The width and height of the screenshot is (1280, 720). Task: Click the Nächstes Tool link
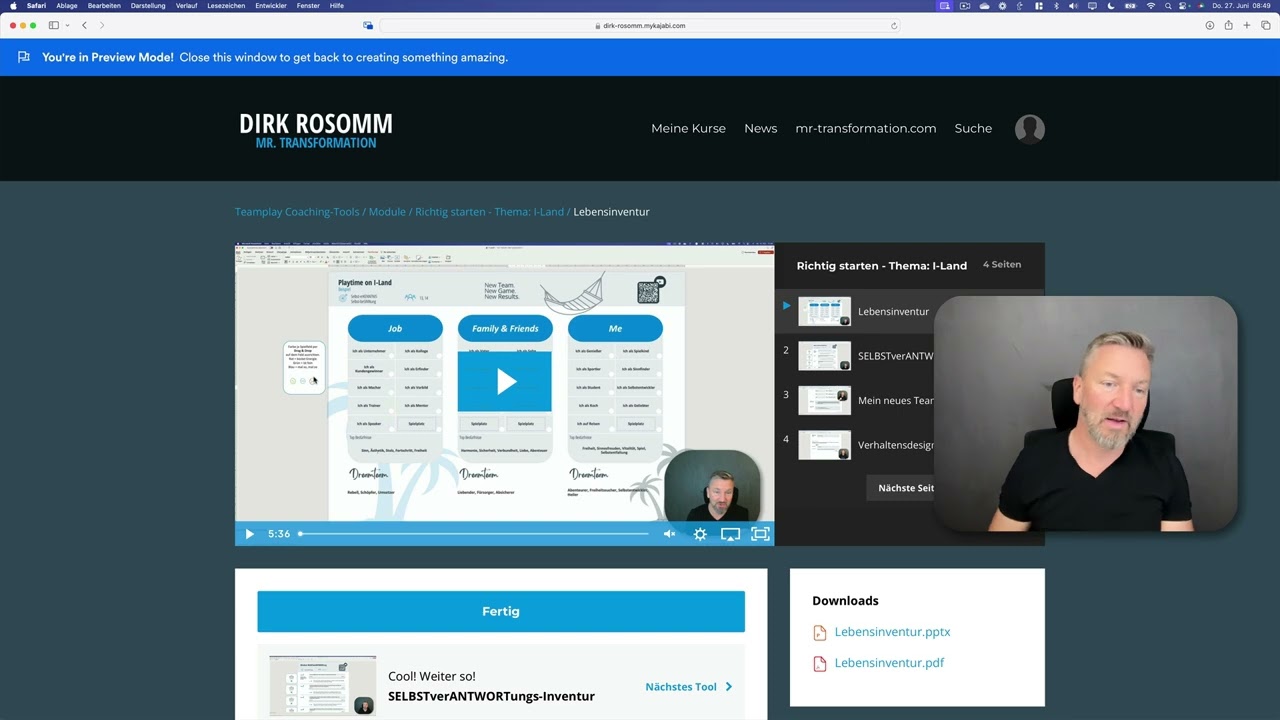[x=681, y=687]
